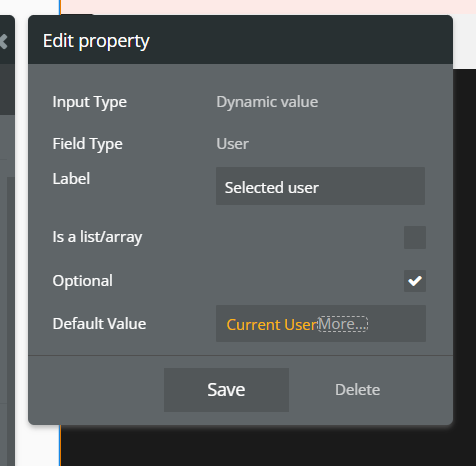Click the Dynamic value input type

[267, 102]
